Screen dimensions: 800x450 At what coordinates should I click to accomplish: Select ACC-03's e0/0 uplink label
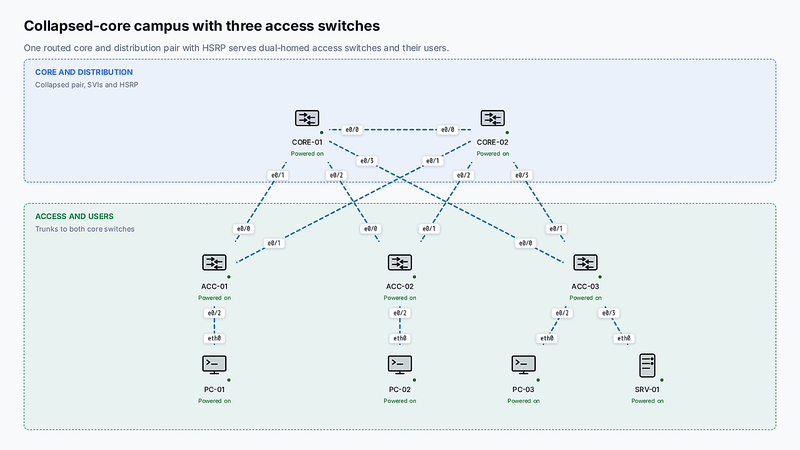click(526, 243)
